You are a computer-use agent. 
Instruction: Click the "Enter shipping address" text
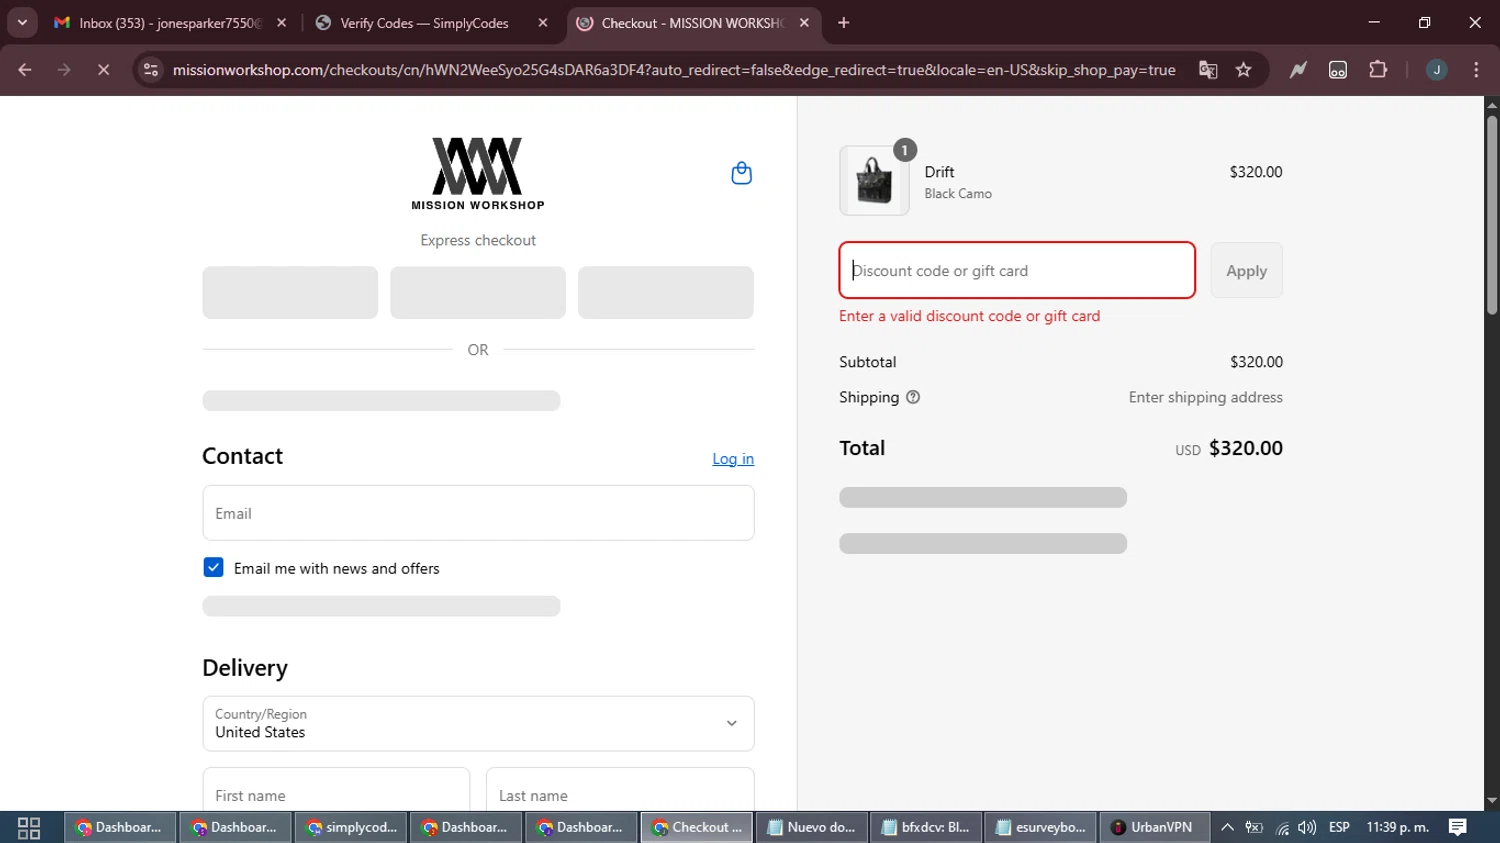pyautogui.click(x=1205, y=397)
